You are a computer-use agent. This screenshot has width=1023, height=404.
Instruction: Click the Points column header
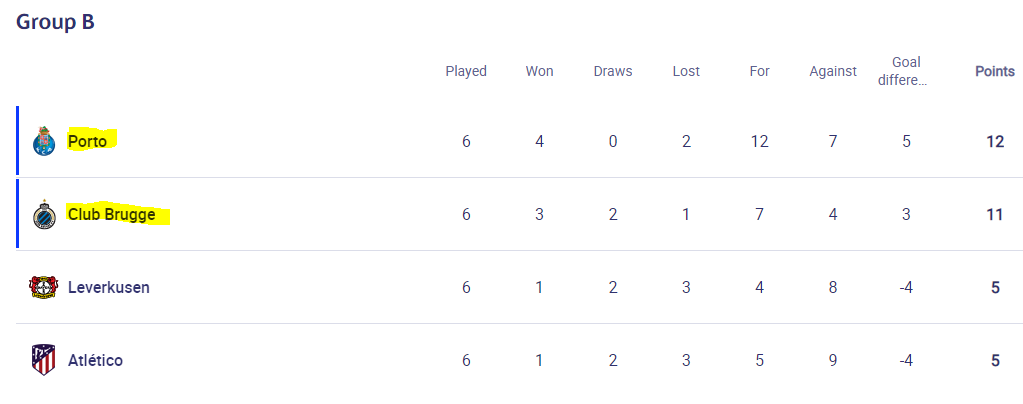click(995, 71)
